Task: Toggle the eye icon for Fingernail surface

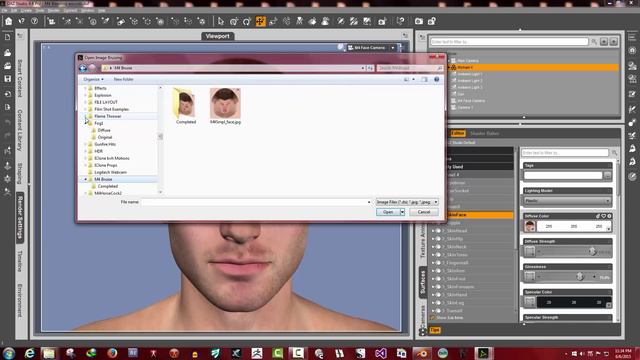Action: 438,263
